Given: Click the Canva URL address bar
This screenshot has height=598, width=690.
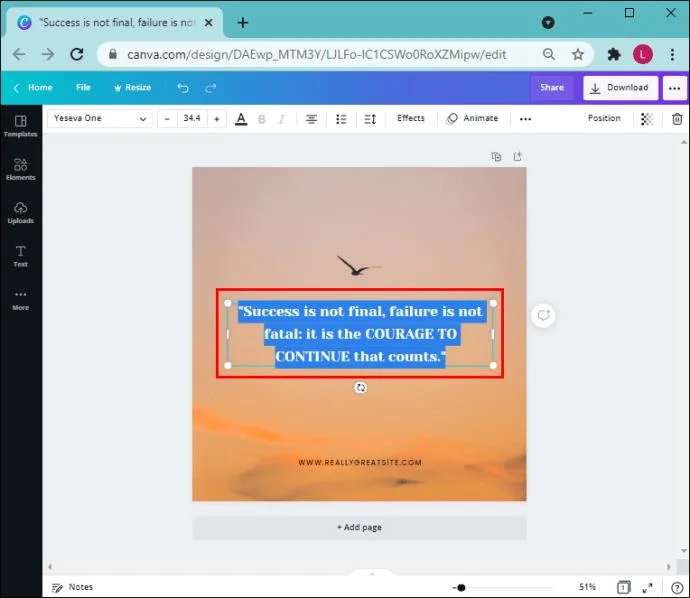Looking at the screenshot, I should [317, 55].
